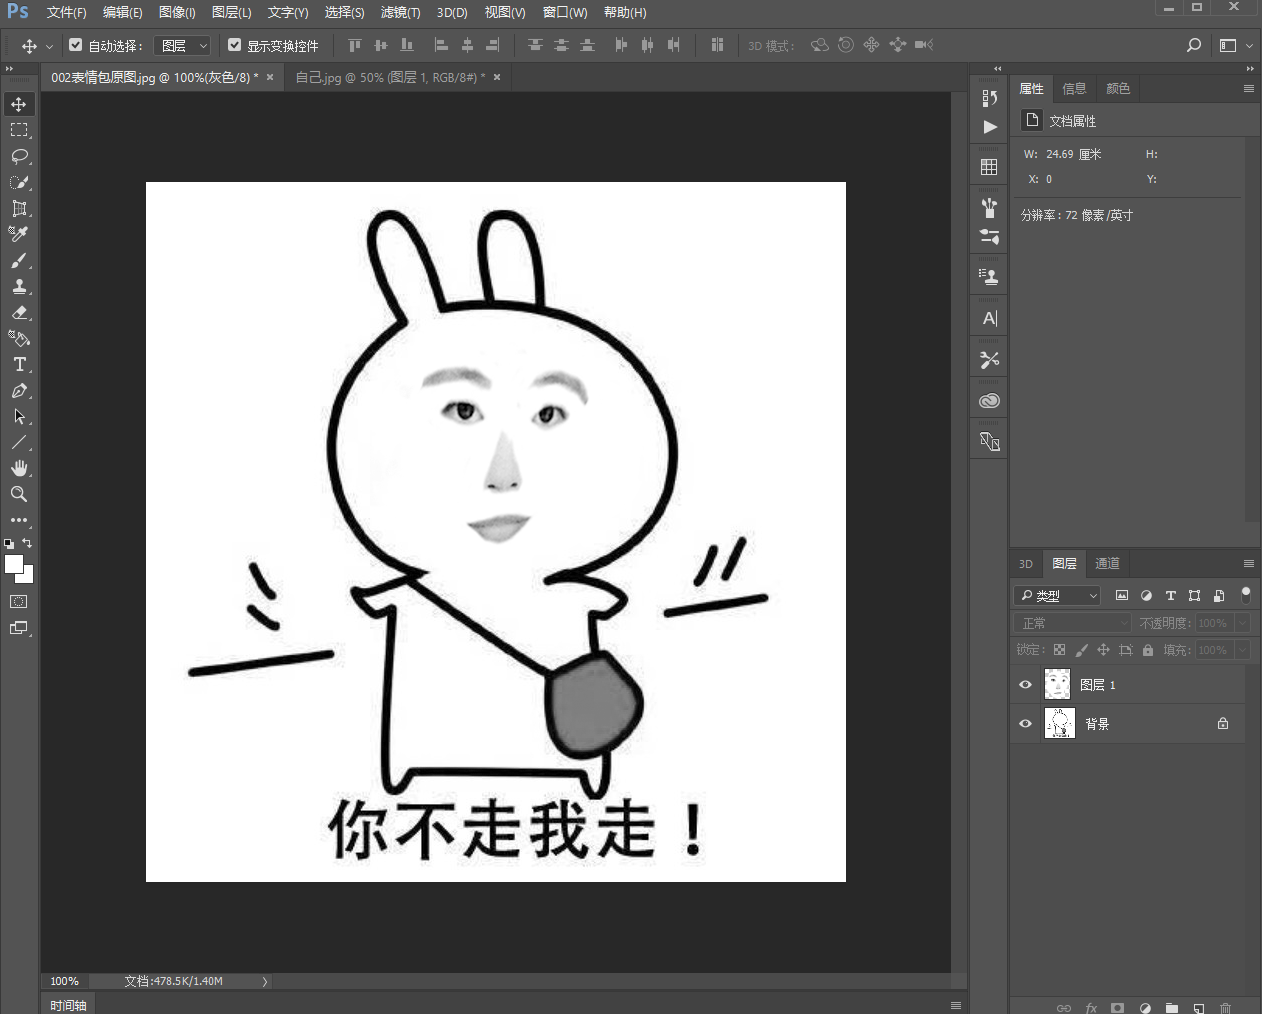Viewport: 1262px width, 1014px height.
Task: Select the Rectangular Marquee tool
Action: pos(20,129)
